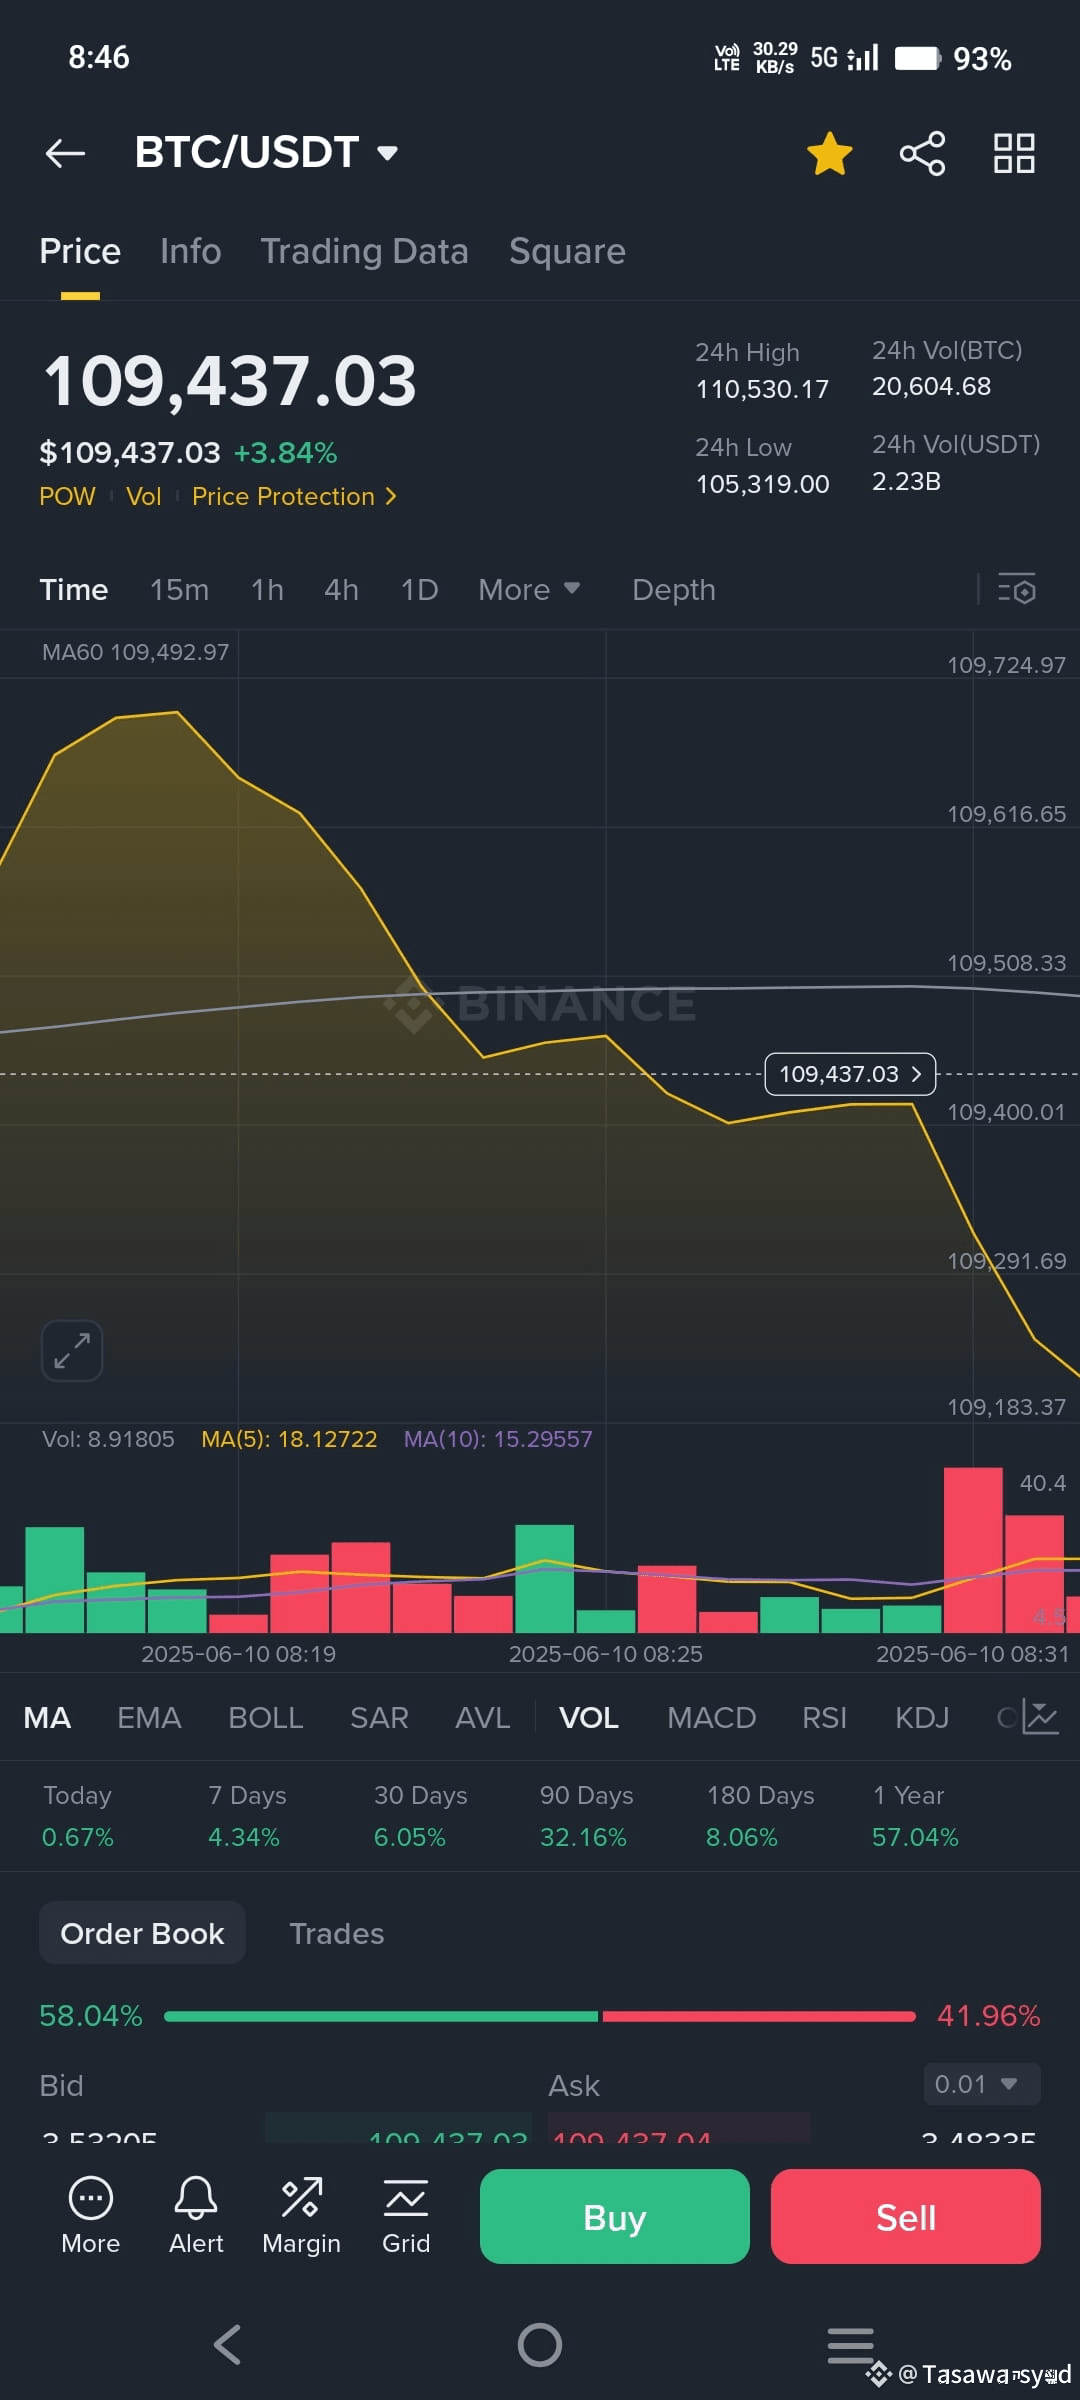Viewport: 1080px width, 2400px height.
Task: Tap the 90 Days 32.16% performance value
Action: pyautogui.click(x=583, y=1837)
